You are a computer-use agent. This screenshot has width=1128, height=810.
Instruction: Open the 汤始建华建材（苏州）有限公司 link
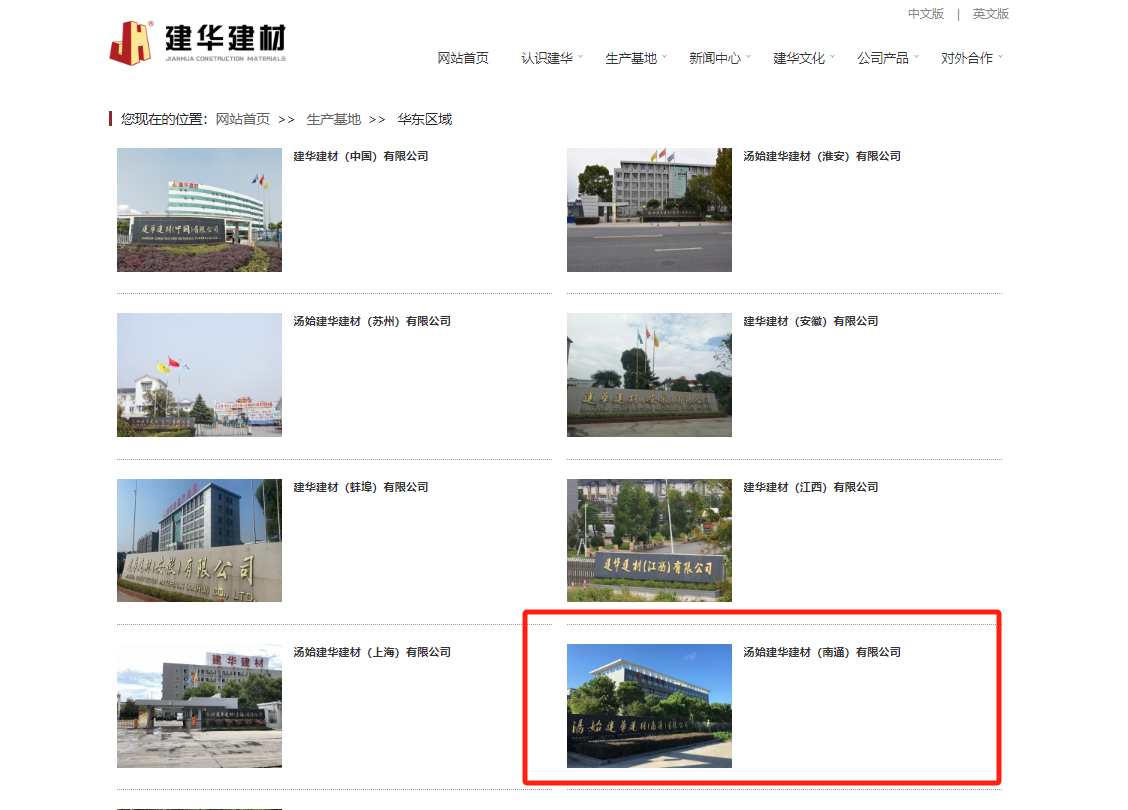[372, 321]
